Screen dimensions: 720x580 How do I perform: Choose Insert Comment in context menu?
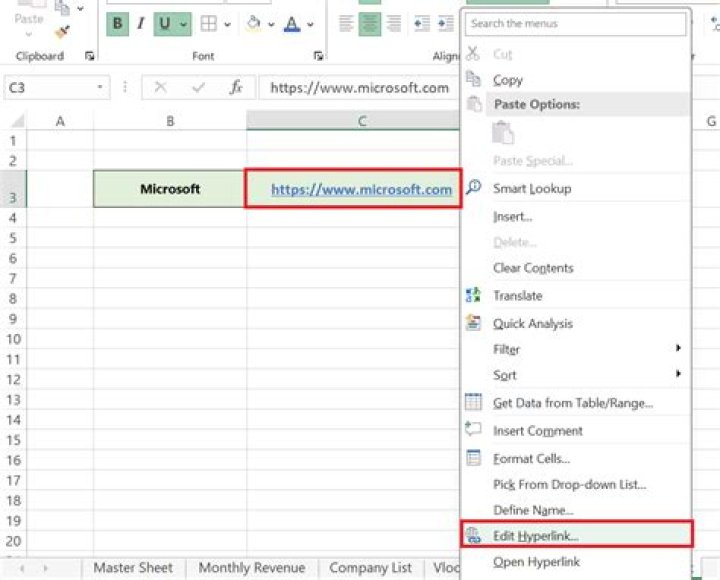tap(576, 431)
